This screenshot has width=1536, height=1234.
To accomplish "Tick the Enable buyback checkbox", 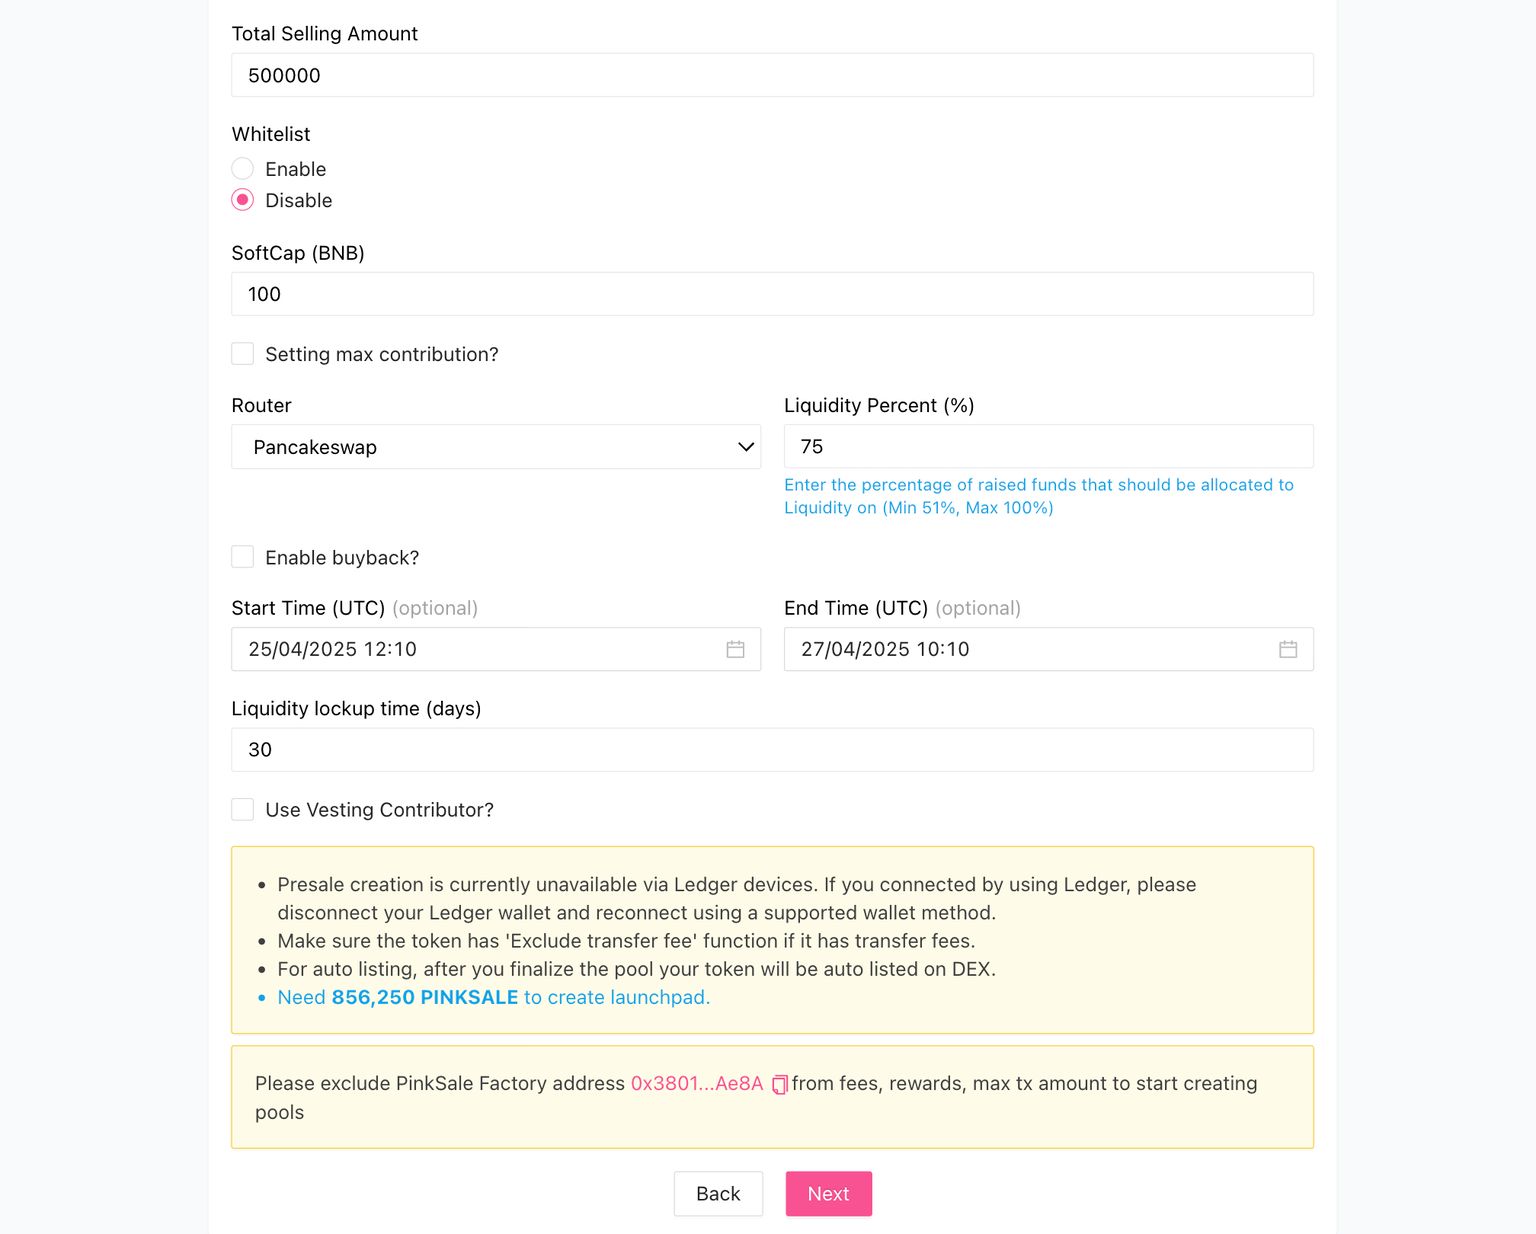I will (x=243, y=557).
